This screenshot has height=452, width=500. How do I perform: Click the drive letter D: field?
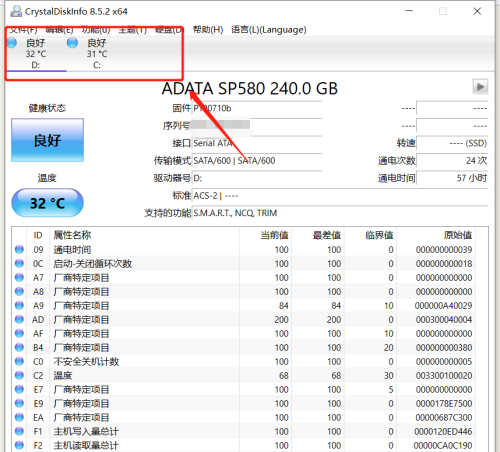pyautogui.click(x=257, y=178)
